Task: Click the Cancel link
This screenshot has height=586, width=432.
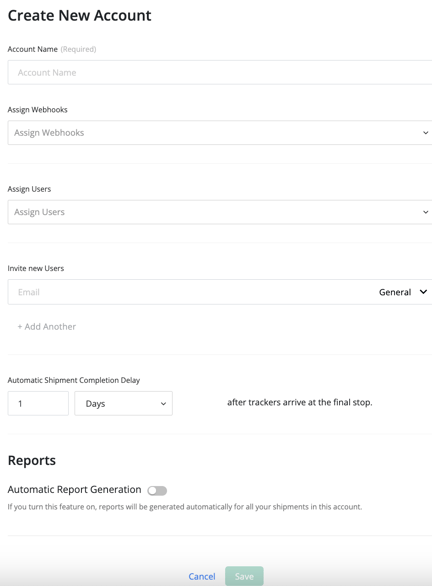Action: point(202,576)
